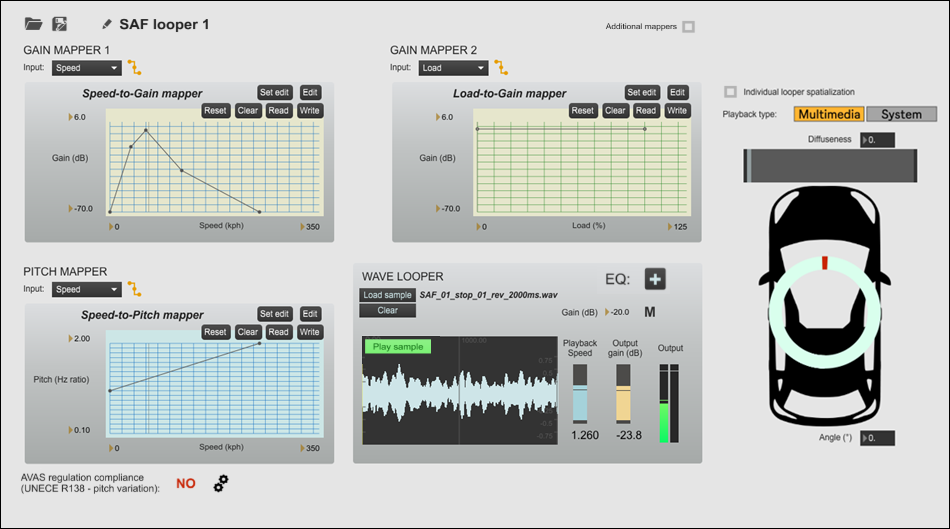Clear the Load-to-Gain mapper curve
This screenshot has height=529, width=950.
(615, 111)
